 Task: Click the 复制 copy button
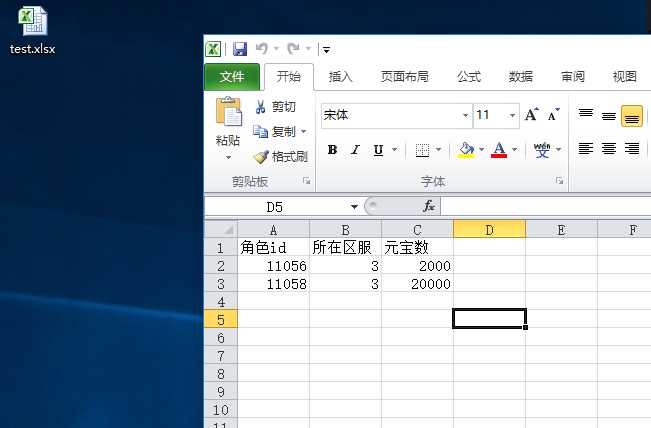(275, 132)
